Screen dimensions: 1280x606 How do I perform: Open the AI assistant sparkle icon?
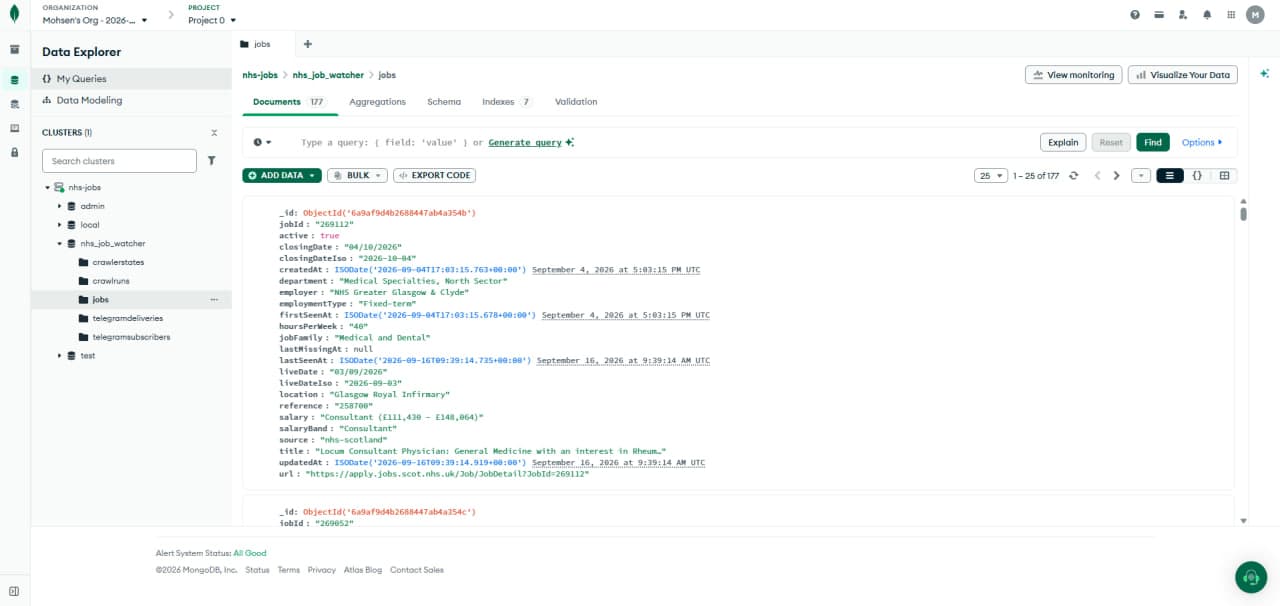(1264, 74)
